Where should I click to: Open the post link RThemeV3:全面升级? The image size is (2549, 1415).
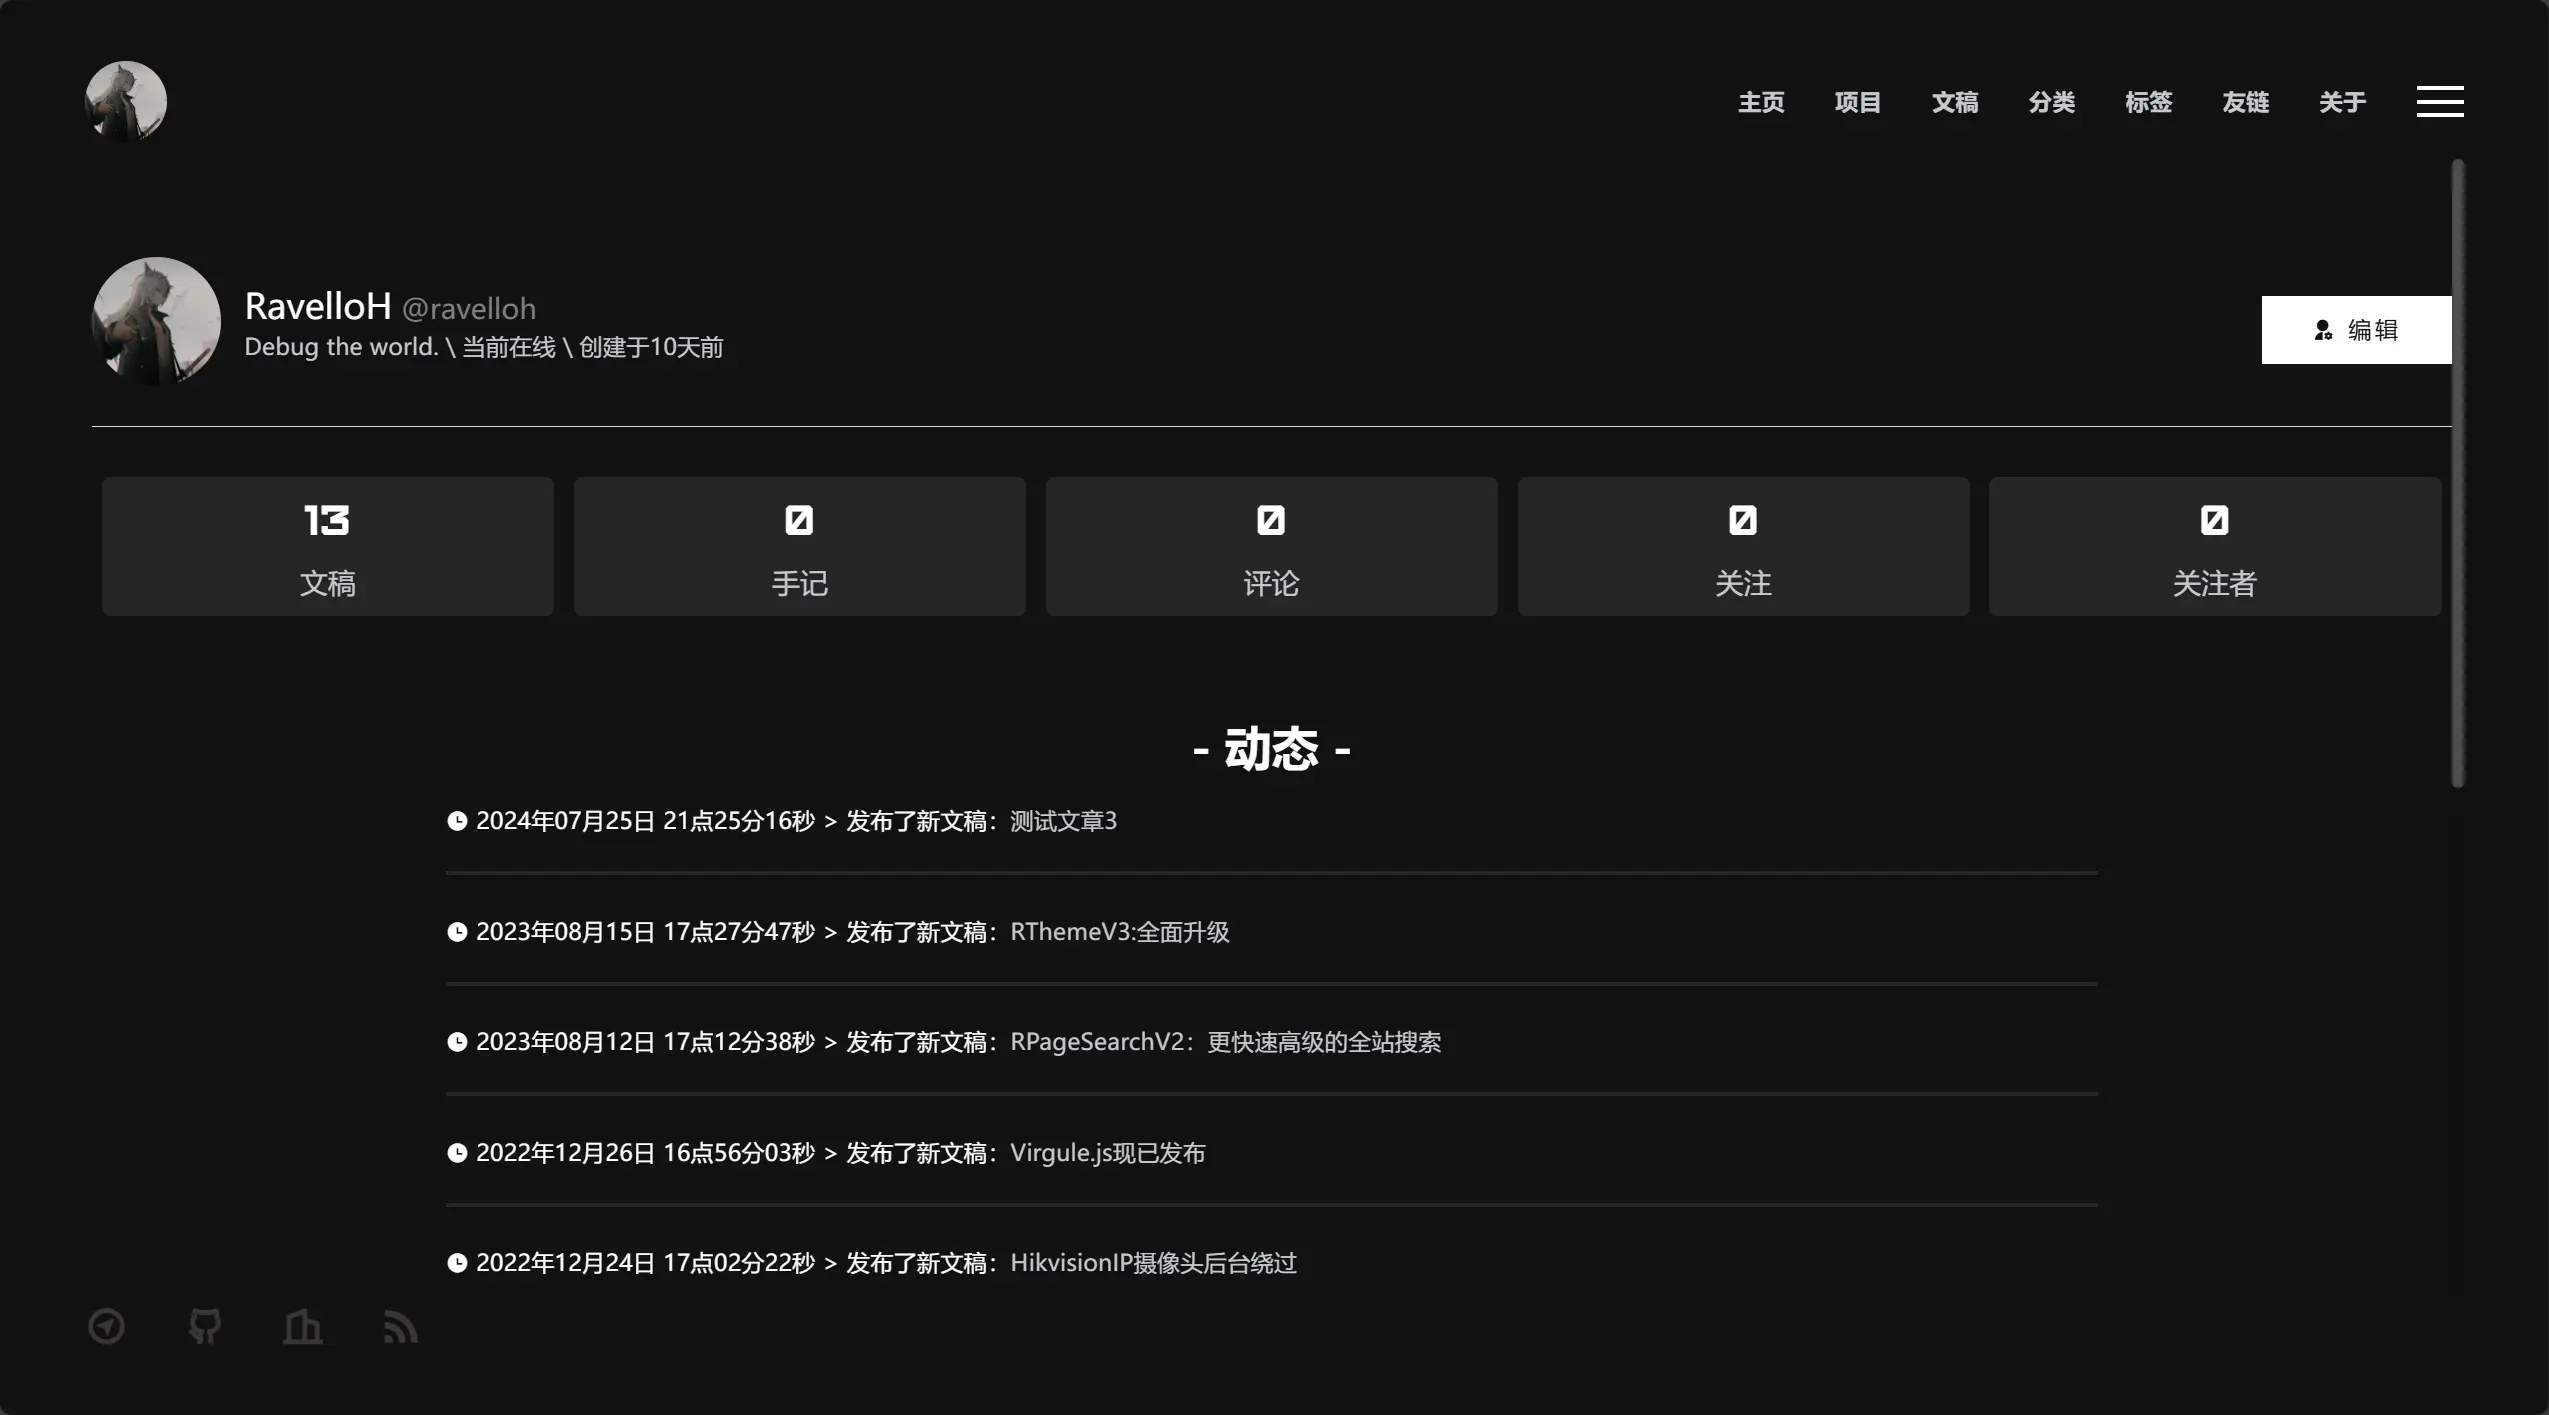point(1119,932)
